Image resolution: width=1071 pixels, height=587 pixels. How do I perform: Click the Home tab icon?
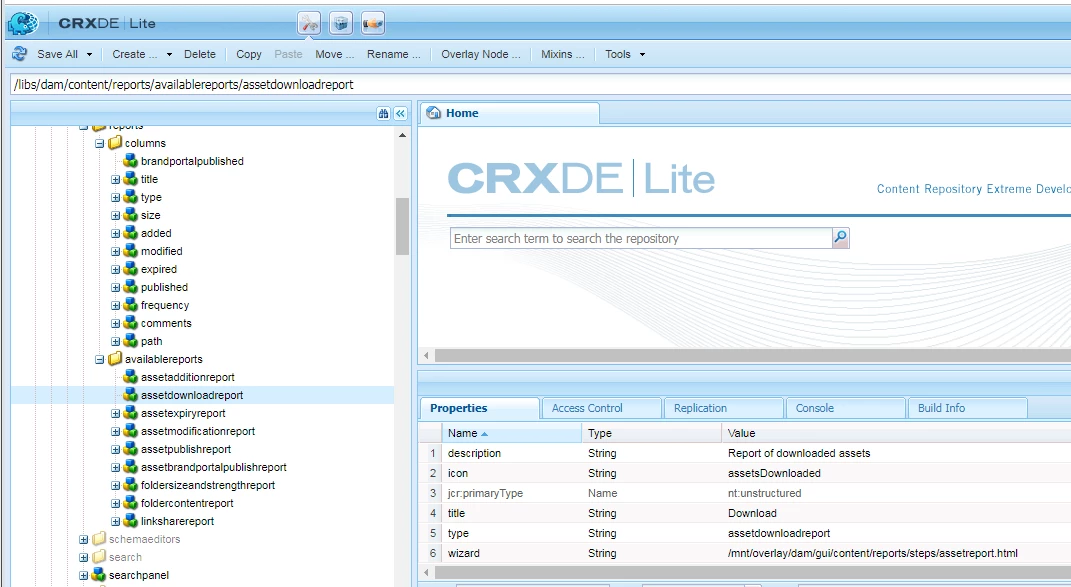433,113
